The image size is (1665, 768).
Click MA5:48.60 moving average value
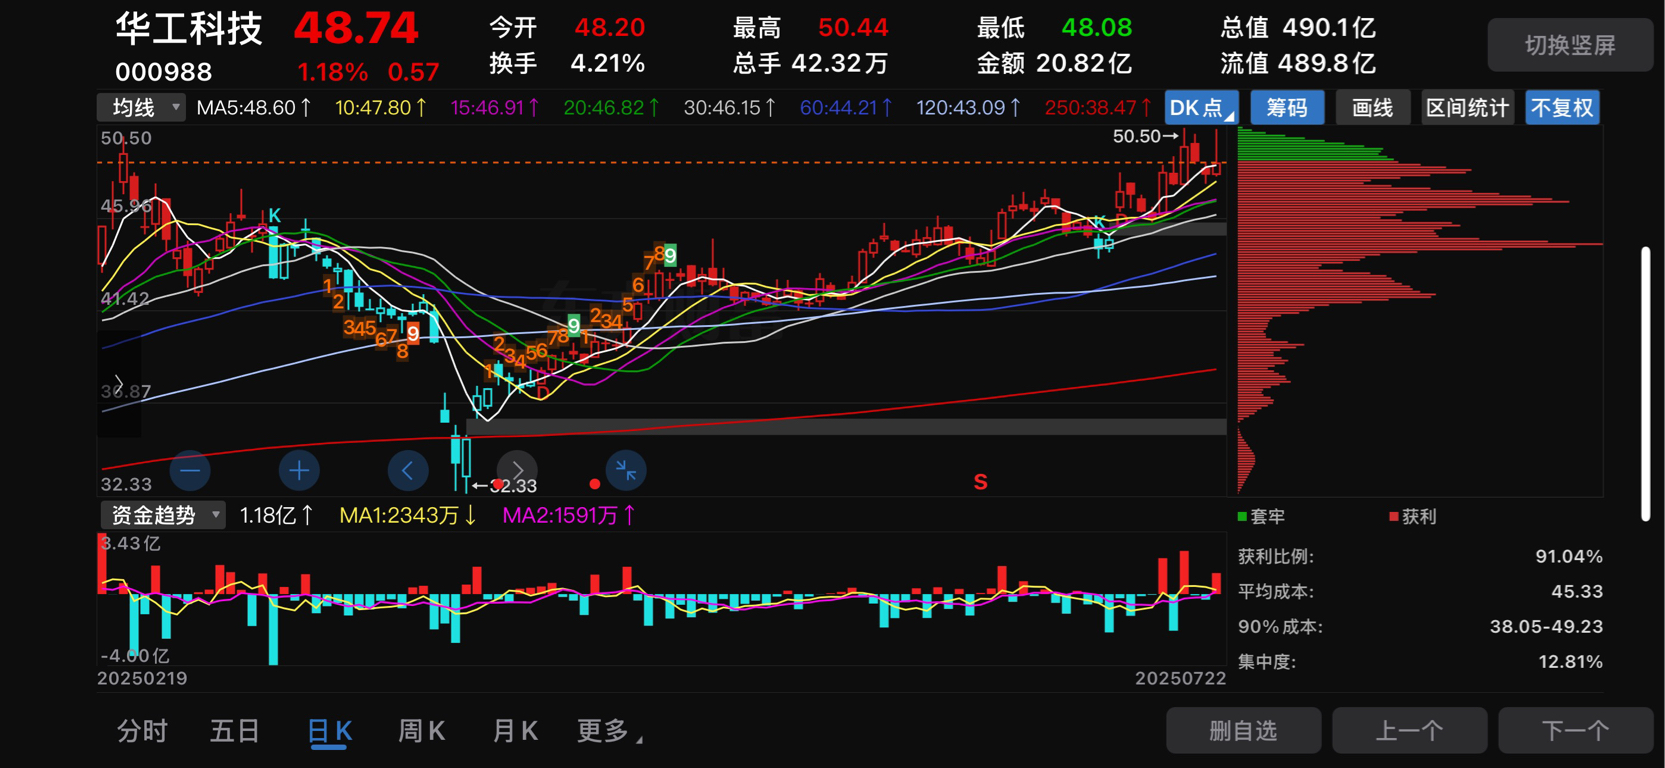[x=253, y=107]
